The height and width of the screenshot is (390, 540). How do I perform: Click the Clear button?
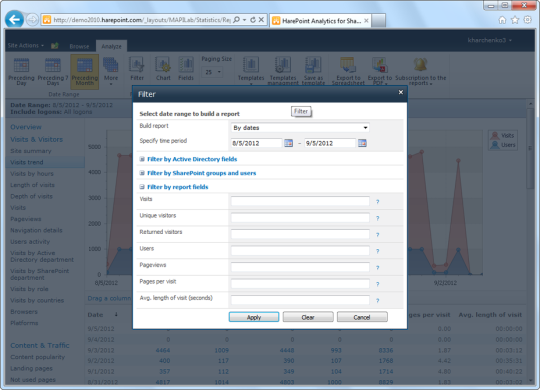click(308, 317)
